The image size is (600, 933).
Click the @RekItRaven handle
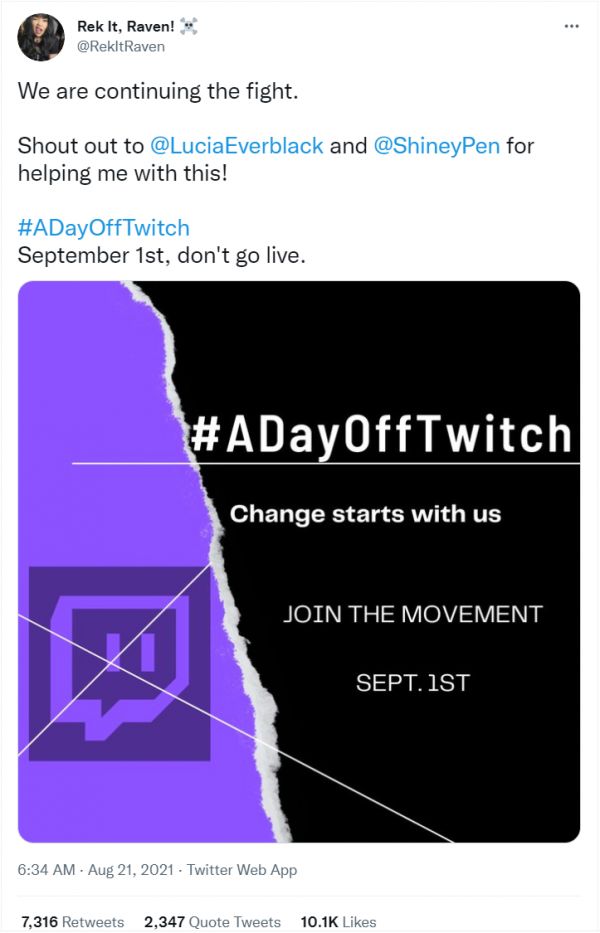pyautogui.click(x=121, y=46)
